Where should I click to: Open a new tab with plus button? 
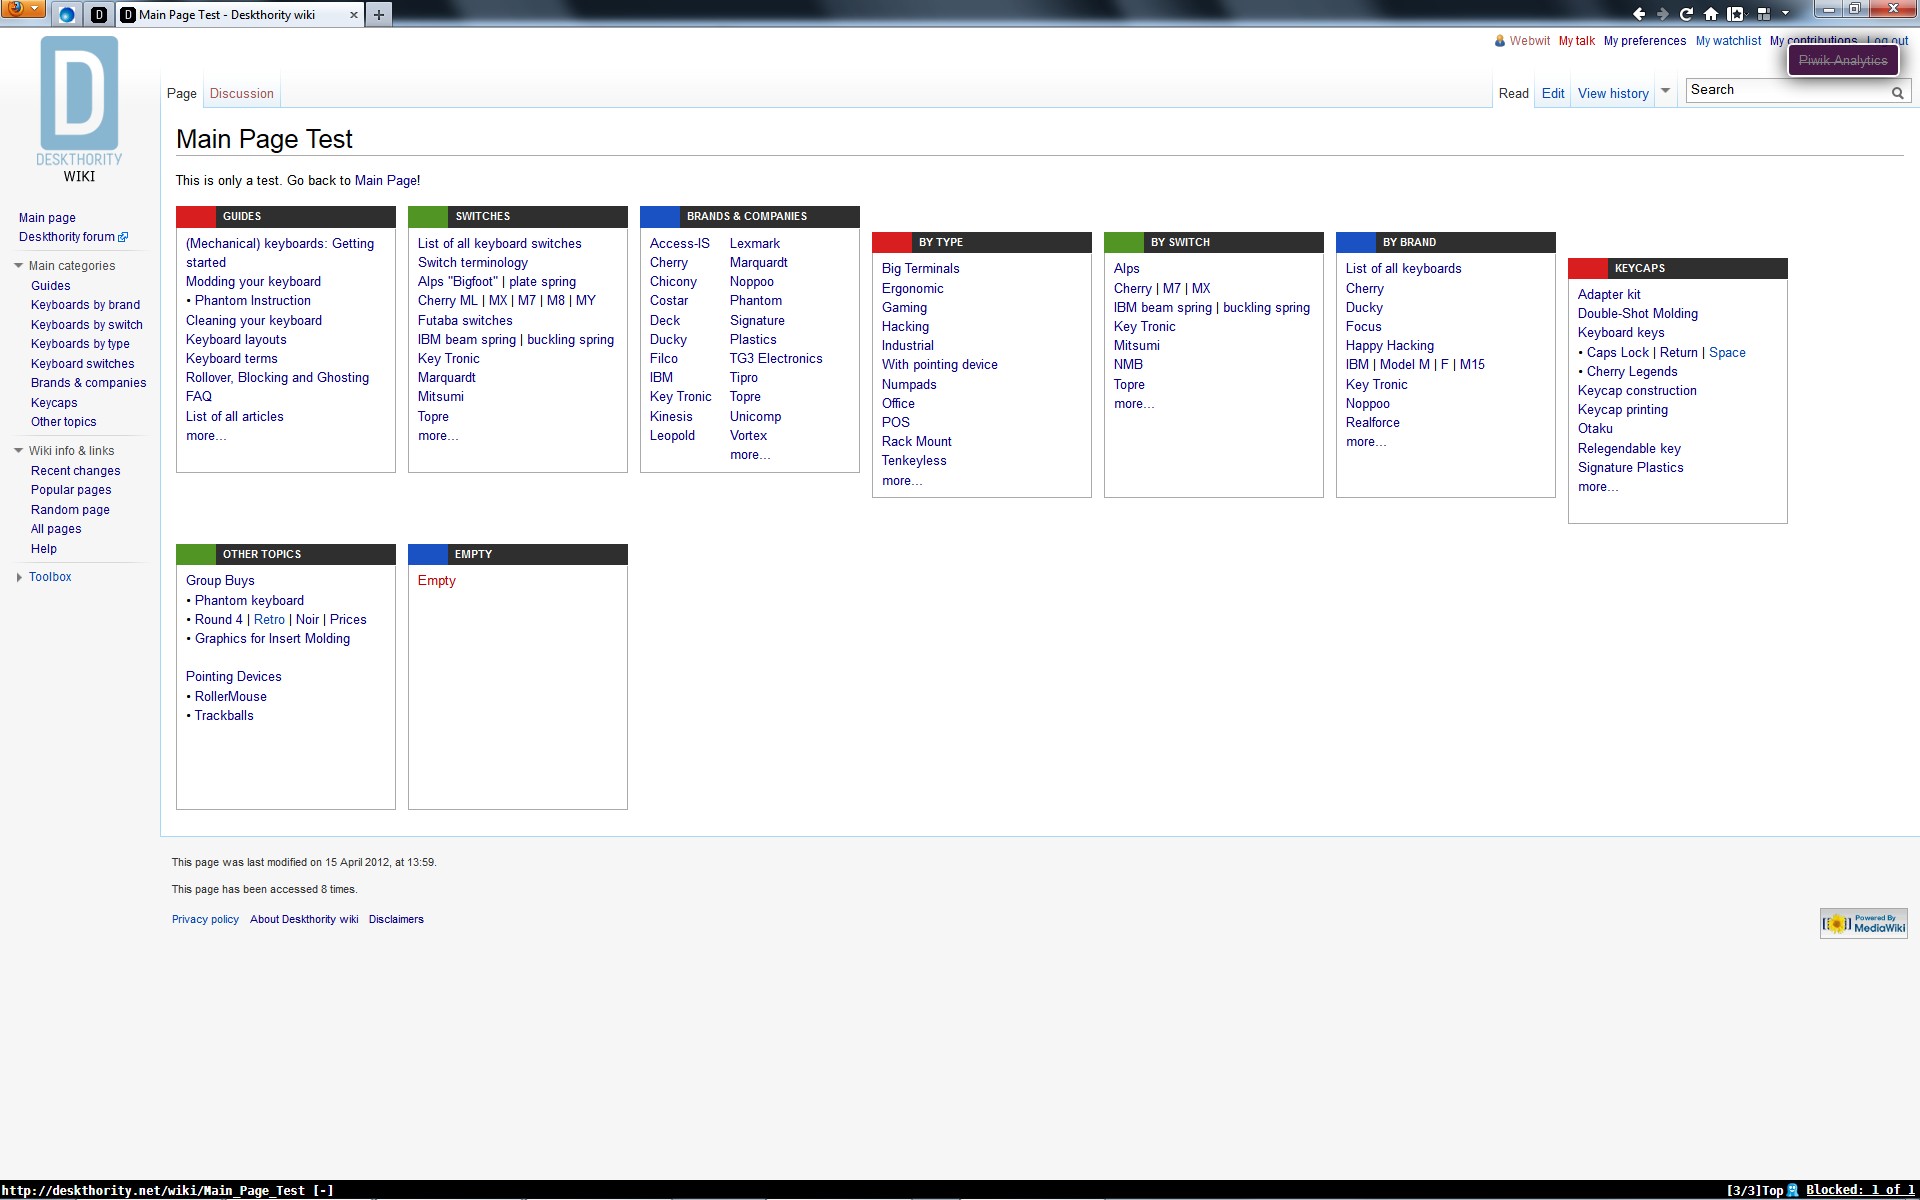pyautogui.click(x=378, y=15)
